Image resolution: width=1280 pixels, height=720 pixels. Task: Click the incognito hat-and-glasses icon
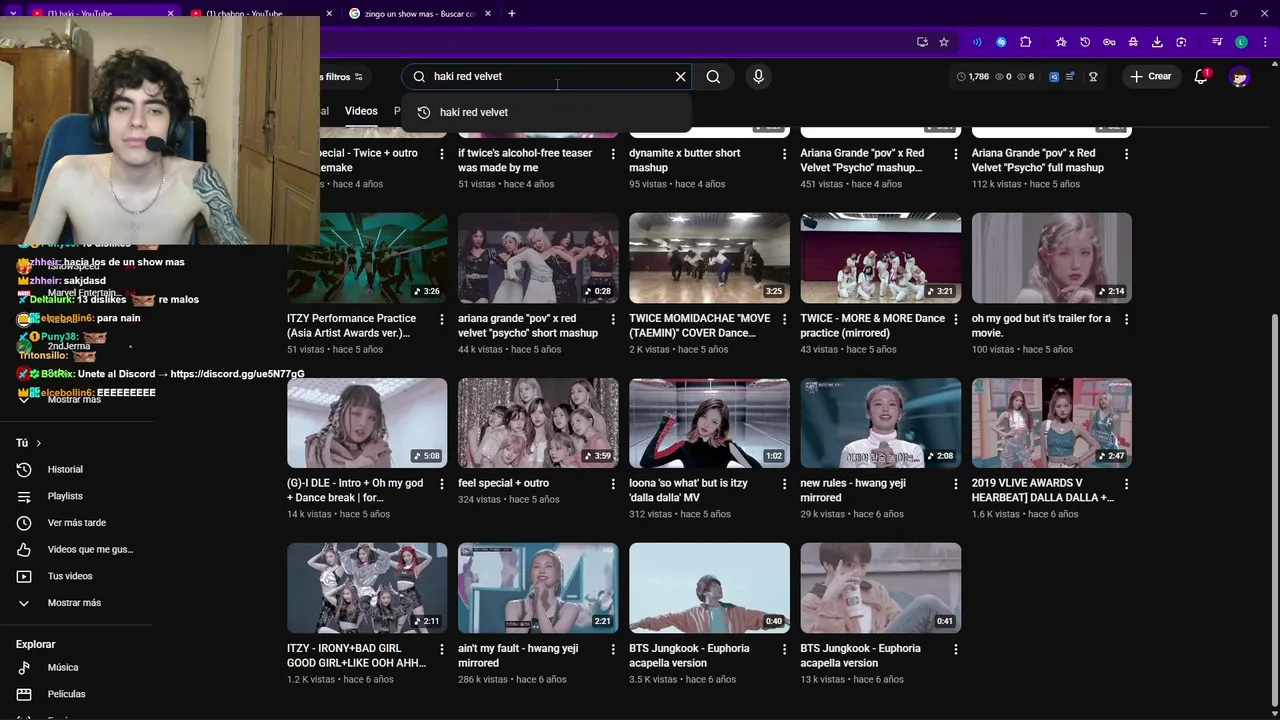pos(1133,42)
